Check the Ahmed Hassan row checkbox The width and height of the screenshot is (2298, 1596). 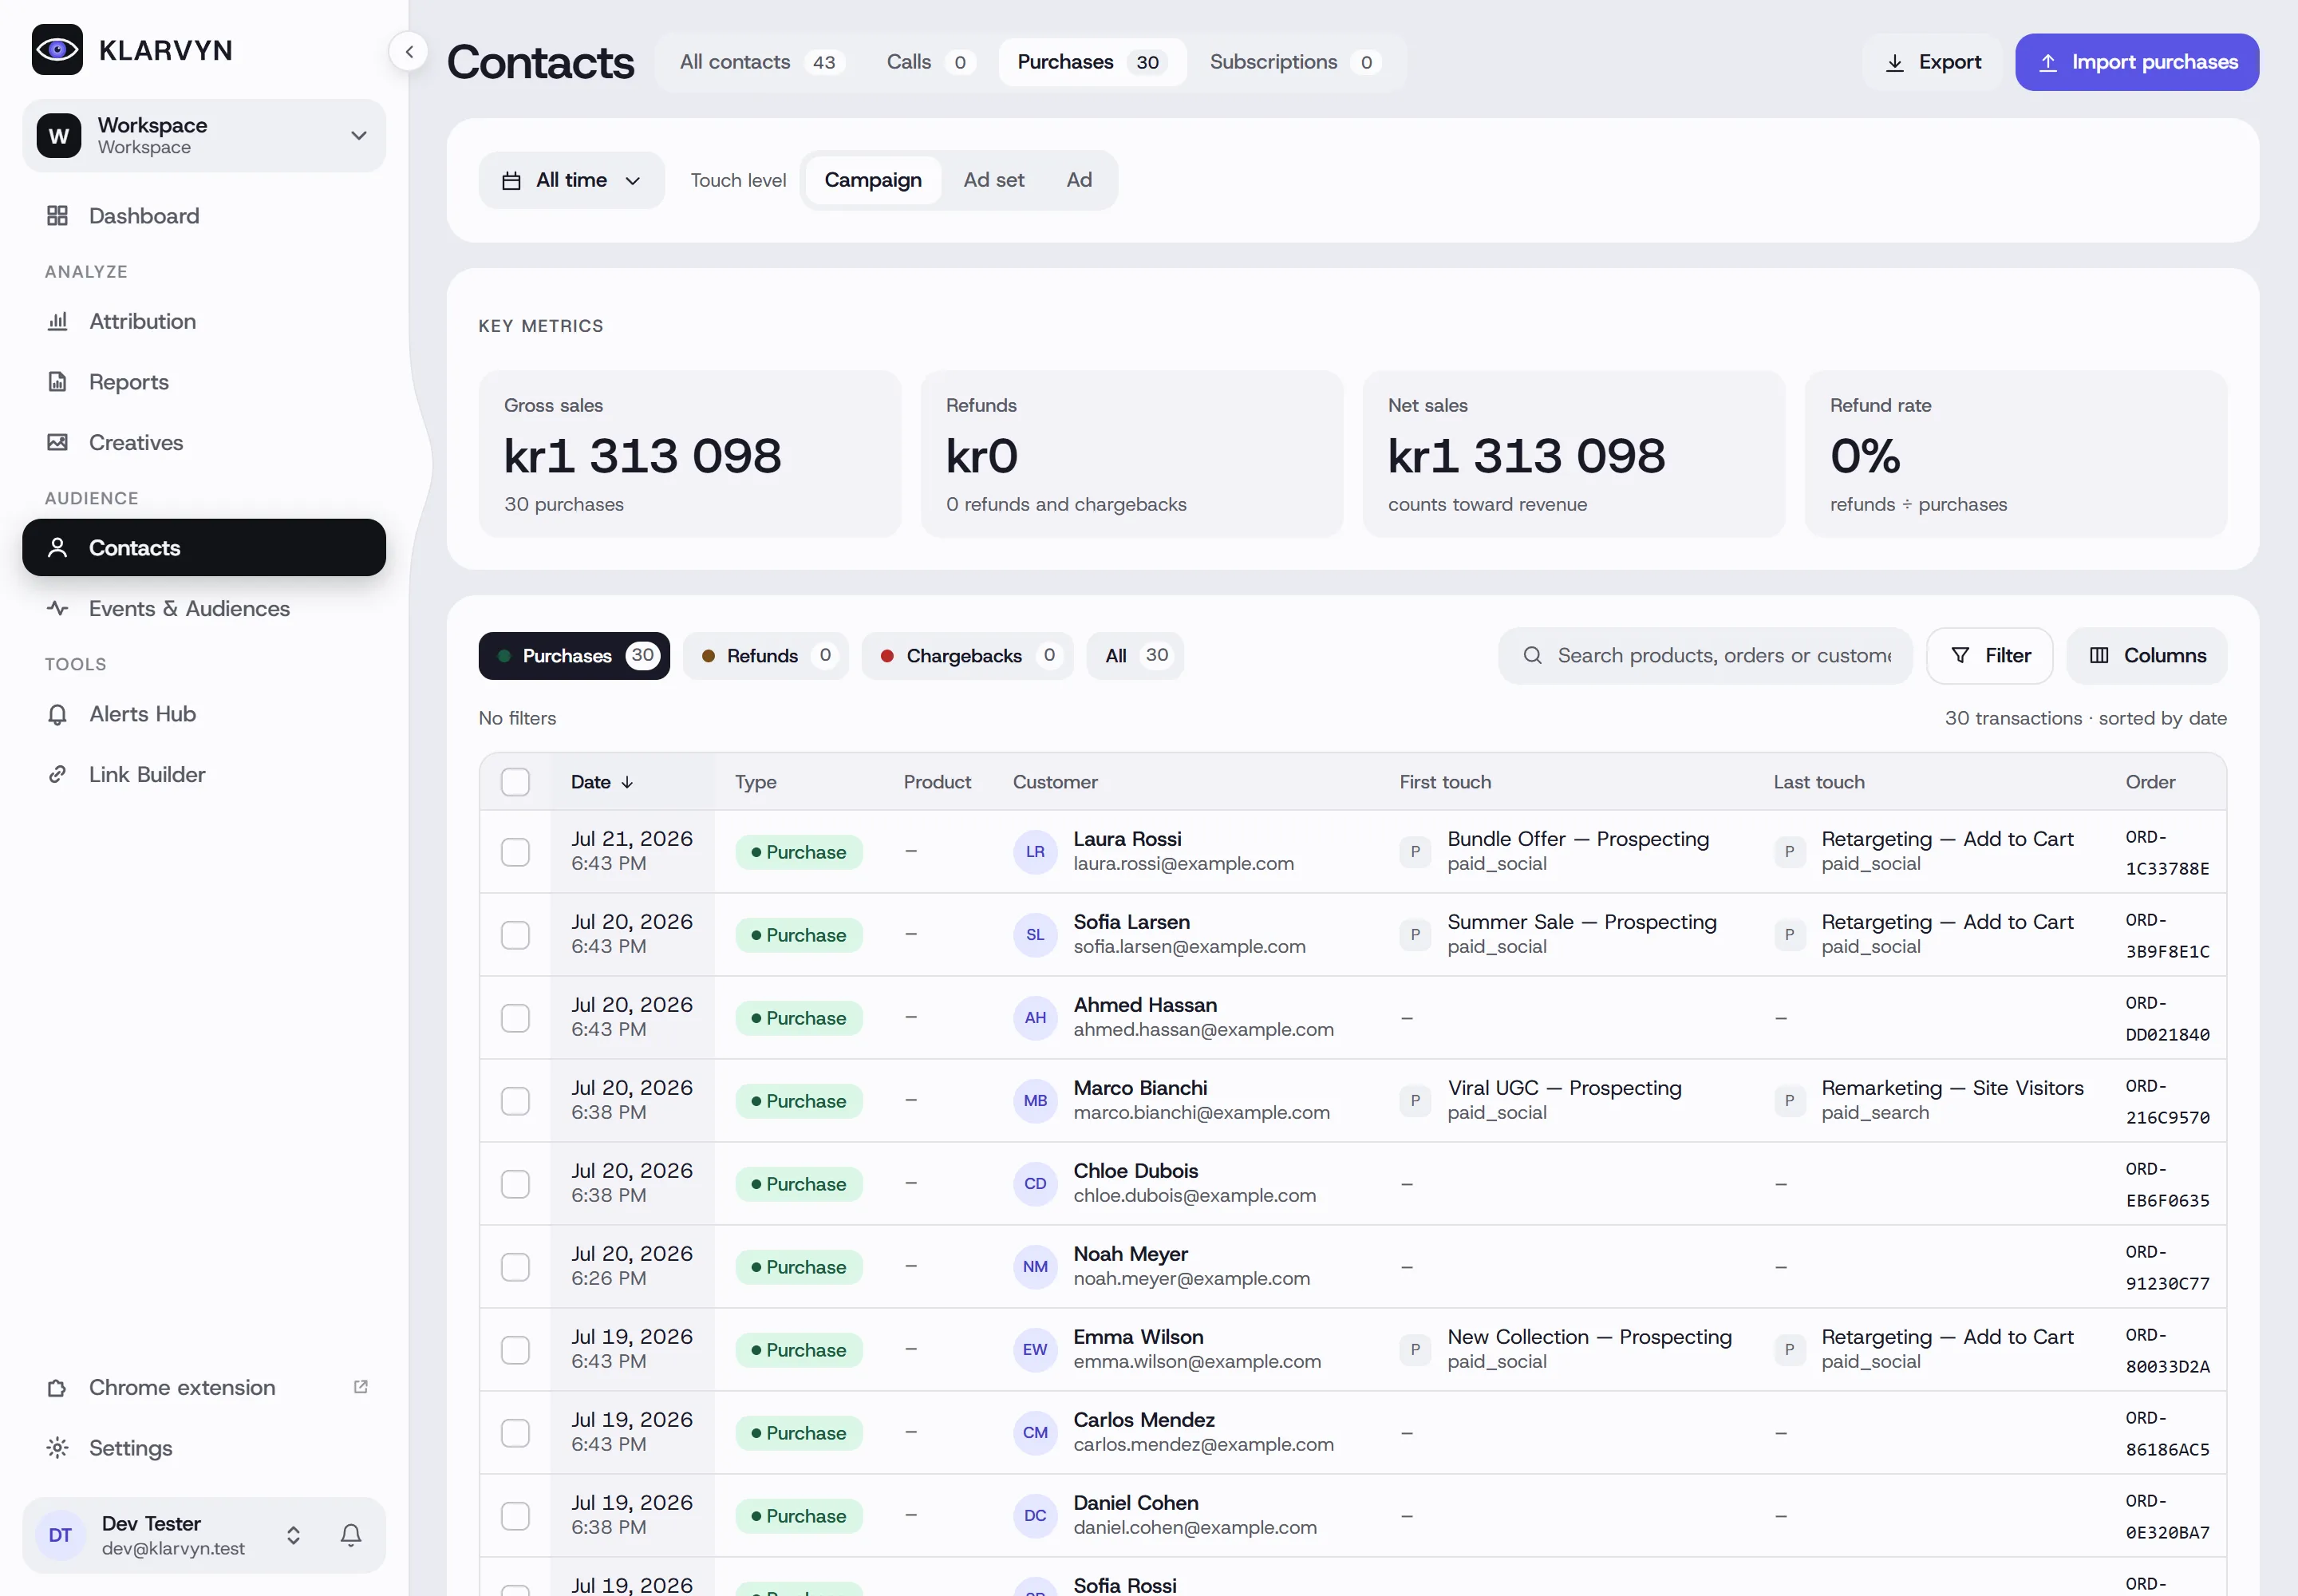pos(515,1018)
